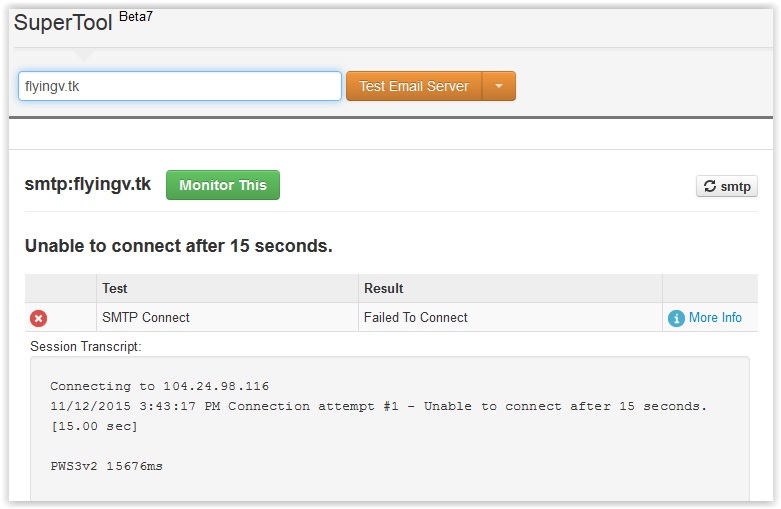Click the refresh icon on the smtp button

pyautogui.click(x=710, y=186)
